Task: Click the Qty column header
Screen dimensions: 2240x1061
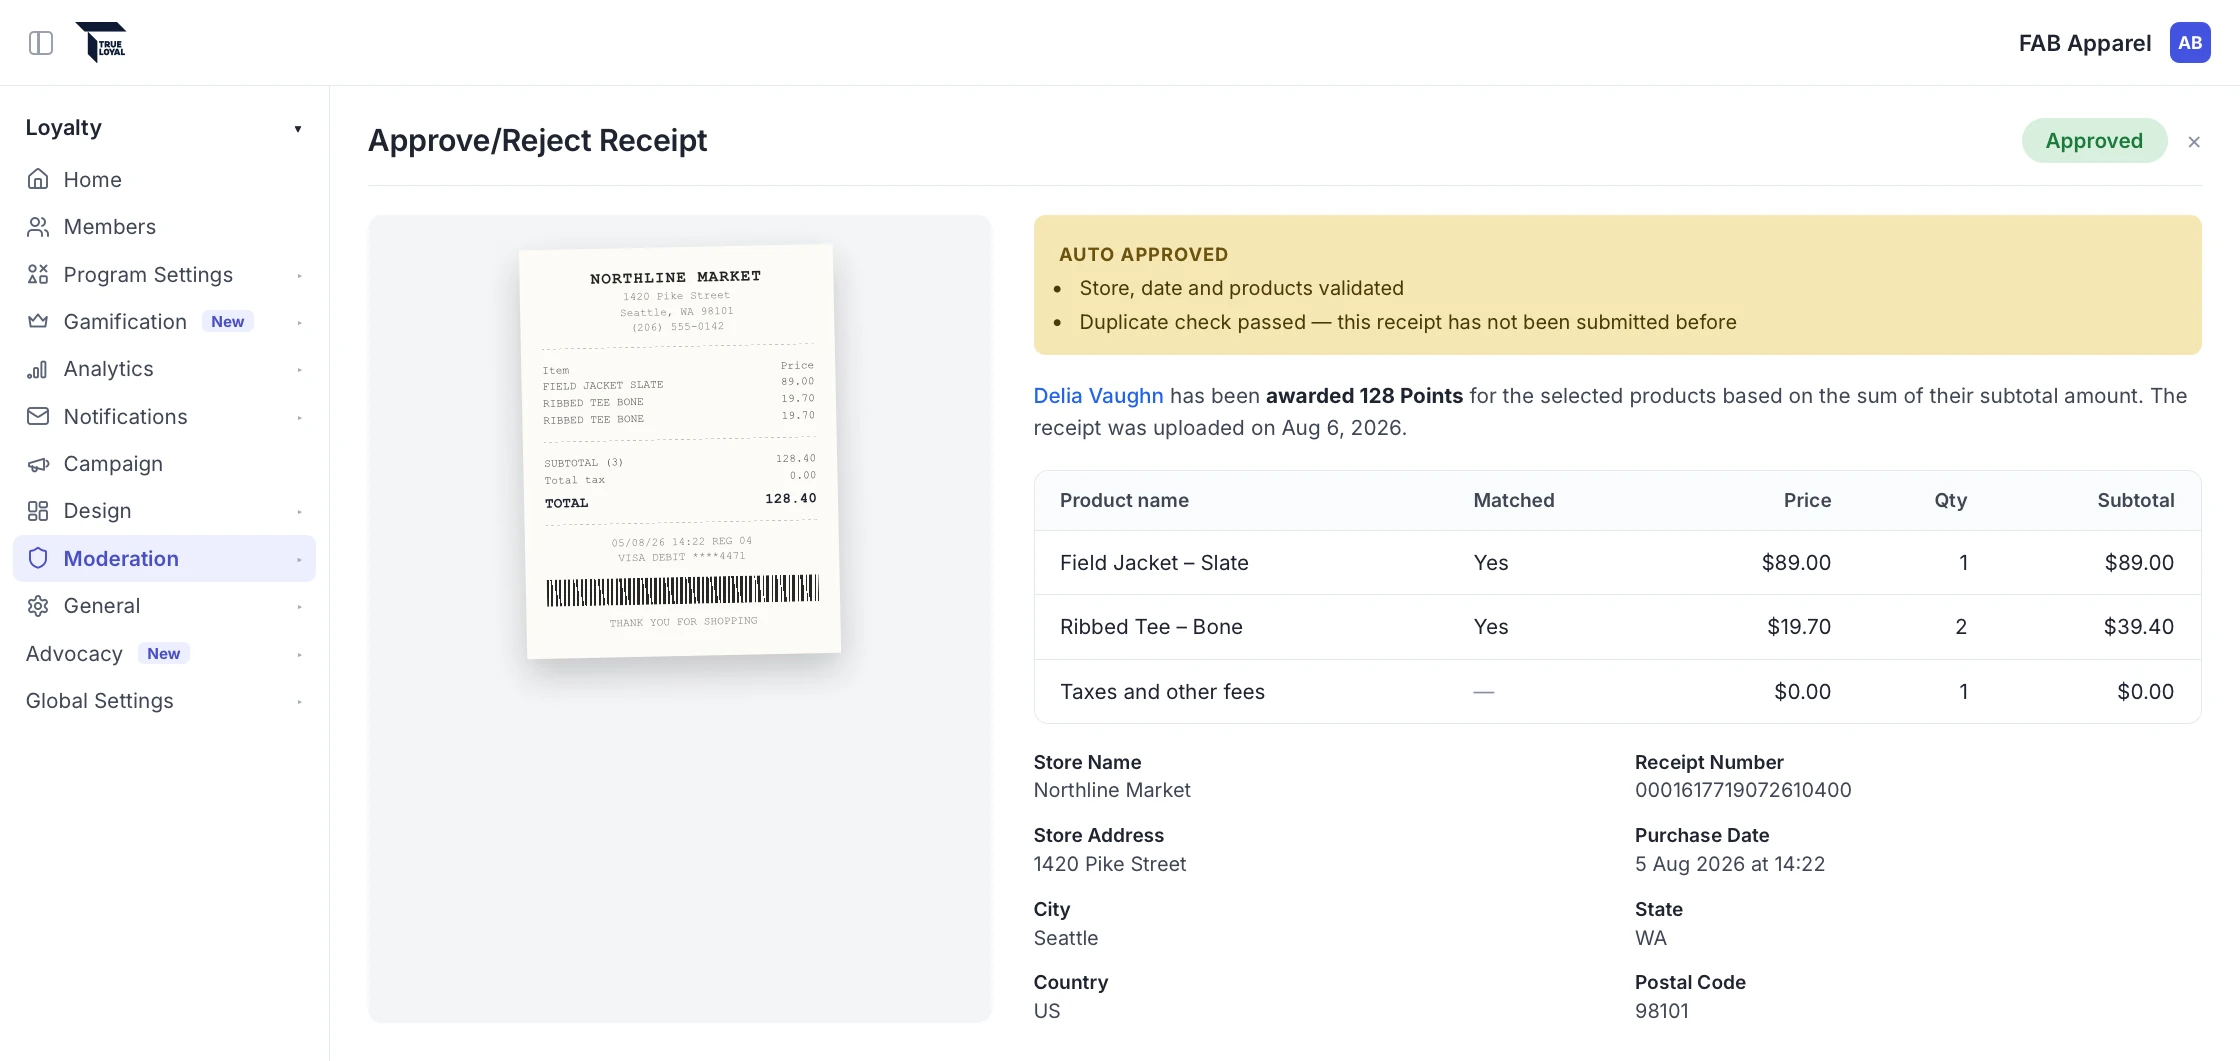Action: click(1950, 500)
